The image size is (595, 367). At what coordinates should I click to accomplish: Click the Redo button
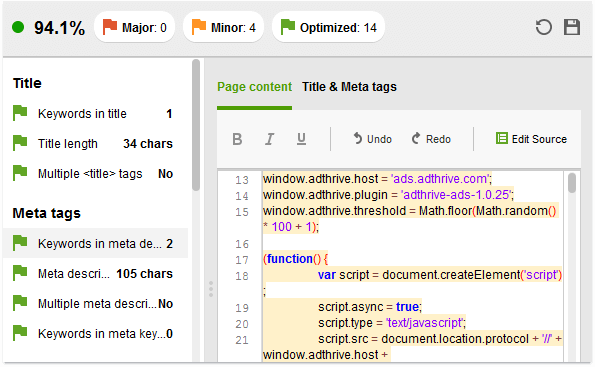(x=431, y=139)
